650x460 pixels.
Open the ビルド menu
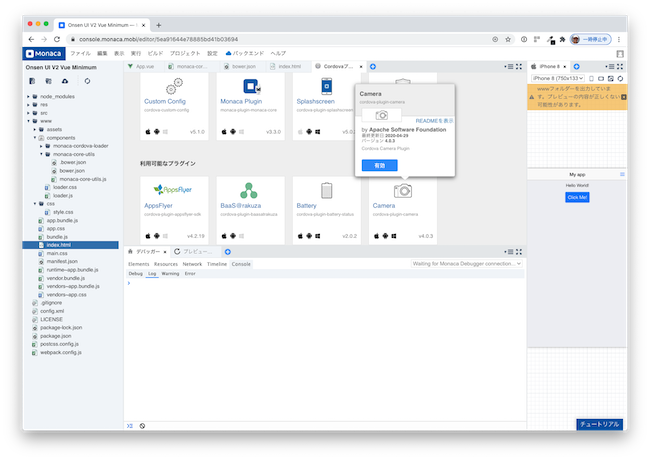click(x=155, y=53)
